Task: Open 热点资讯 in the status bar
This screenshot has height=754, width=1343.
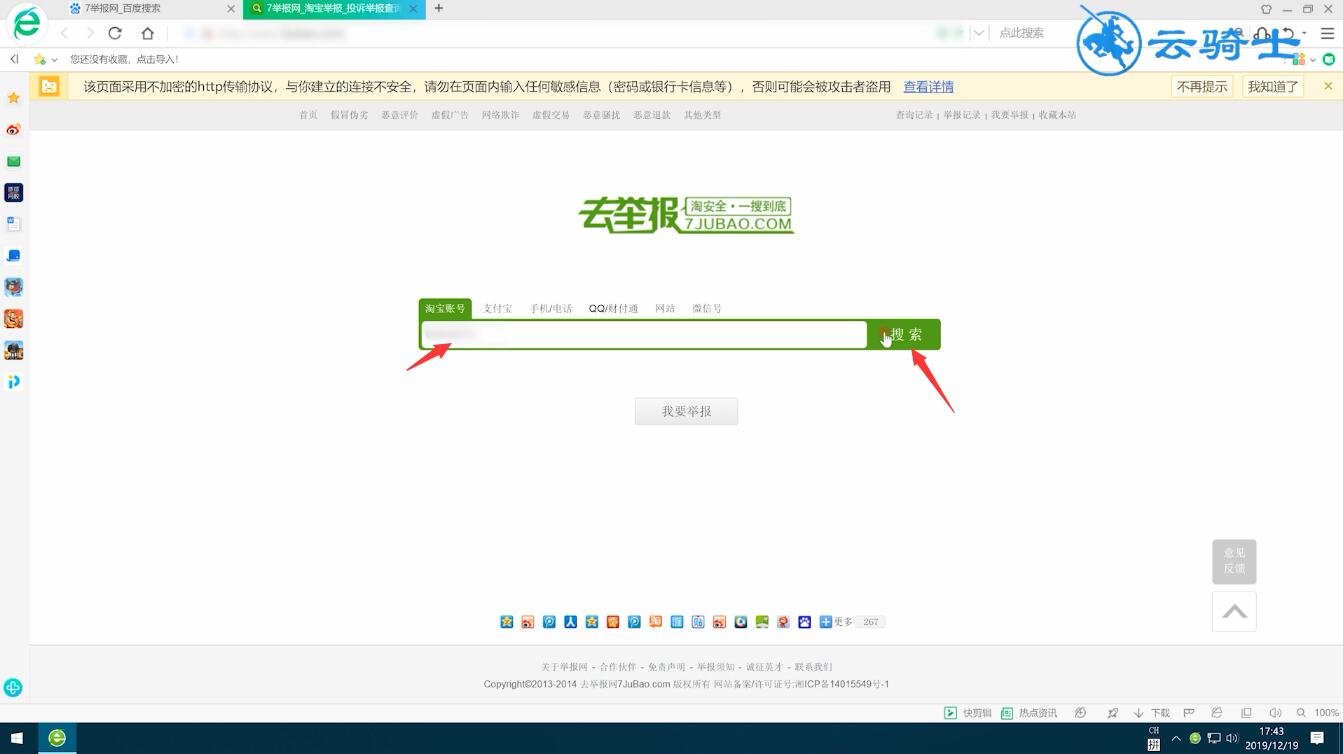Action: [x=1029, y=713]
